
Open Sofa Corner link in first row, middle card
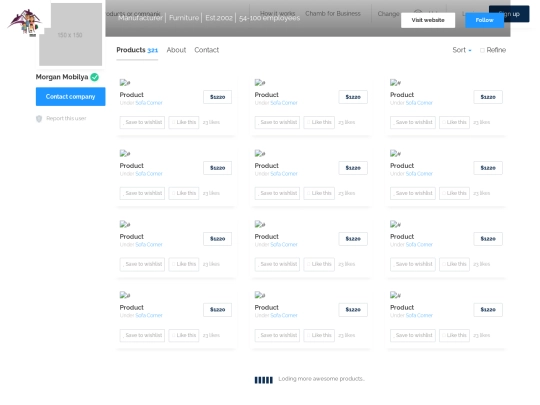[x=284, y=103]
